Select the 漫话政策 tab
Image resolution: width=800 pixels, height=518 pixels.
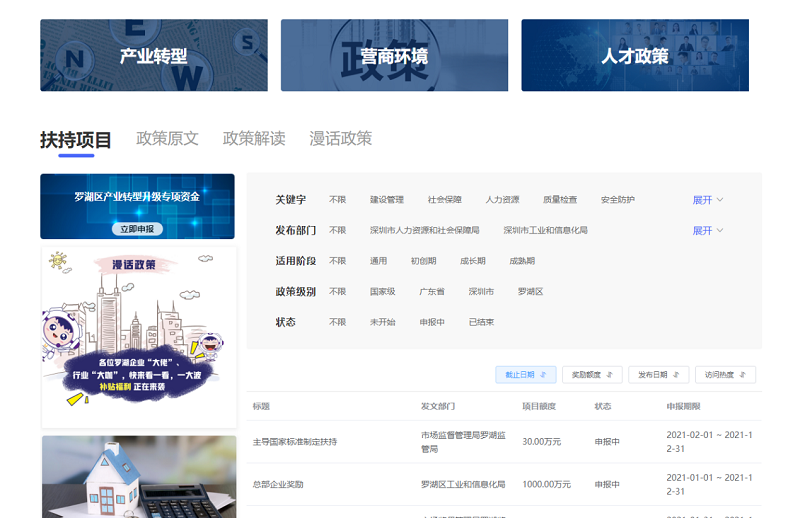click(x=340, y=139)
